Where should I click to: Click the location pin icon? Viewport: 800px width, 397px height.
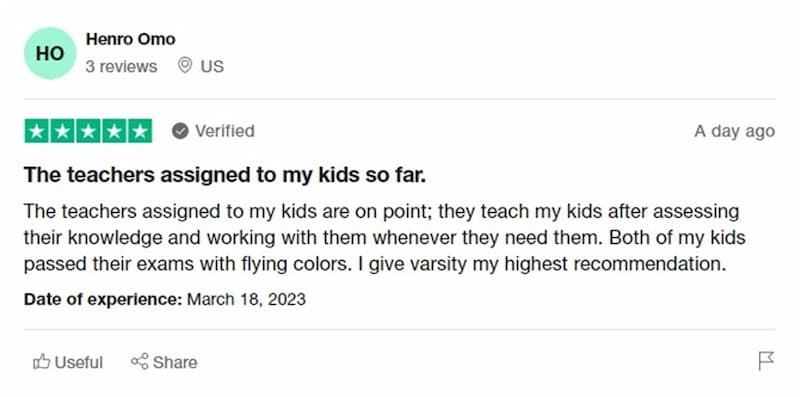(185, 66)
